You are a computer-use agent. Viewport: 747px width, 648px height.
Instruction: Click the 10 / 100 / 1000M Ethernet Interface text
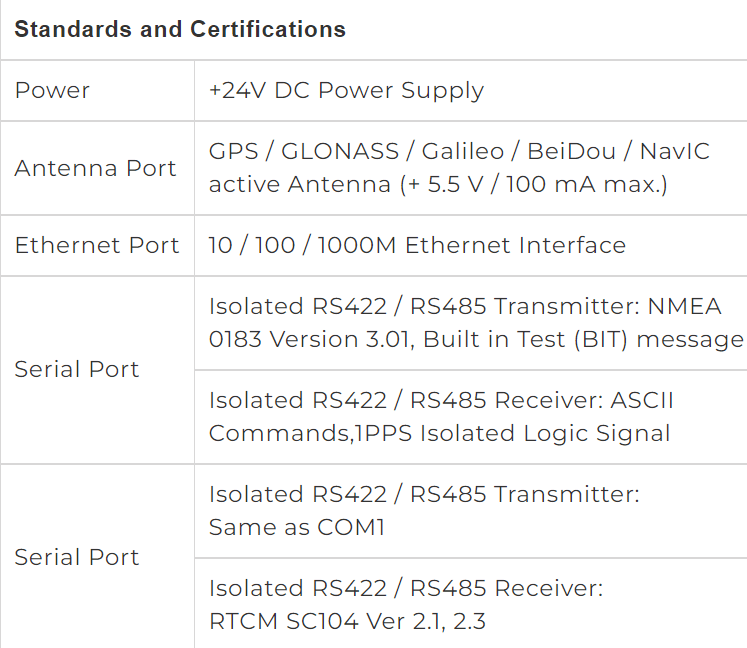click(417, 245)
